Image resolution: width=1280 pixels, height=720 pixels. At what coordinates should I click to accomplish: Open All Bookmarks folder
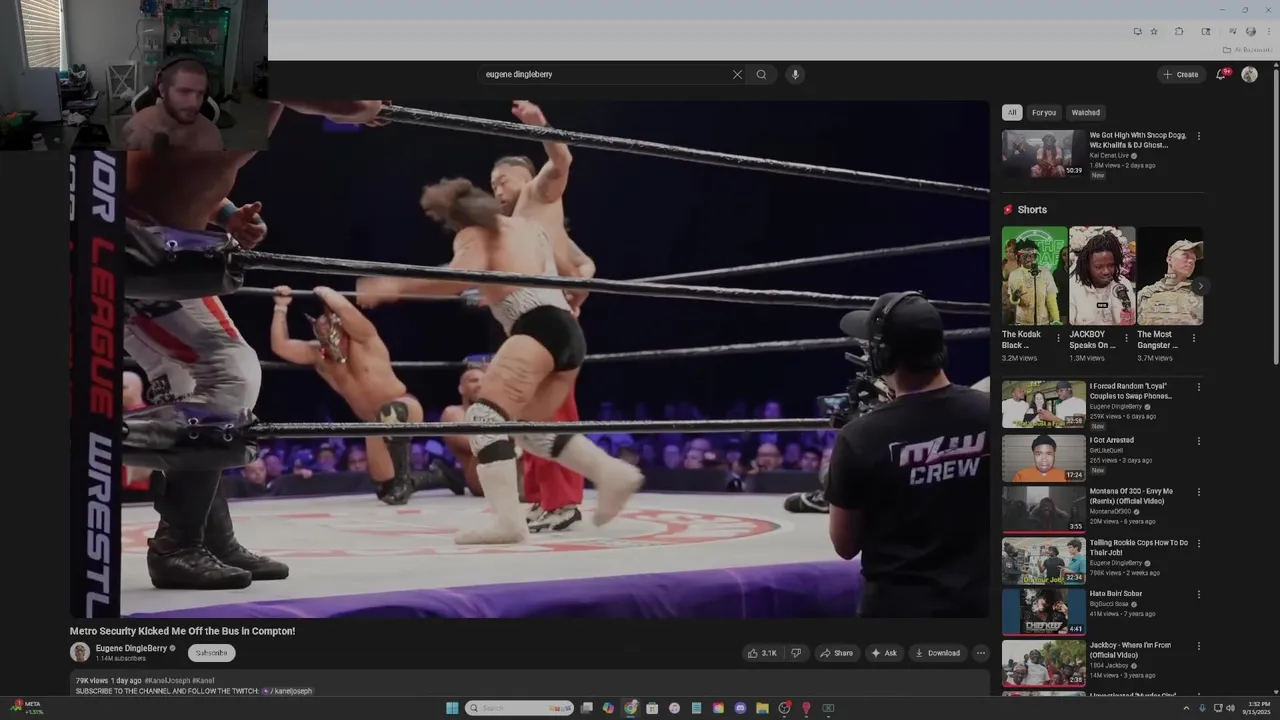(1247, 50)
